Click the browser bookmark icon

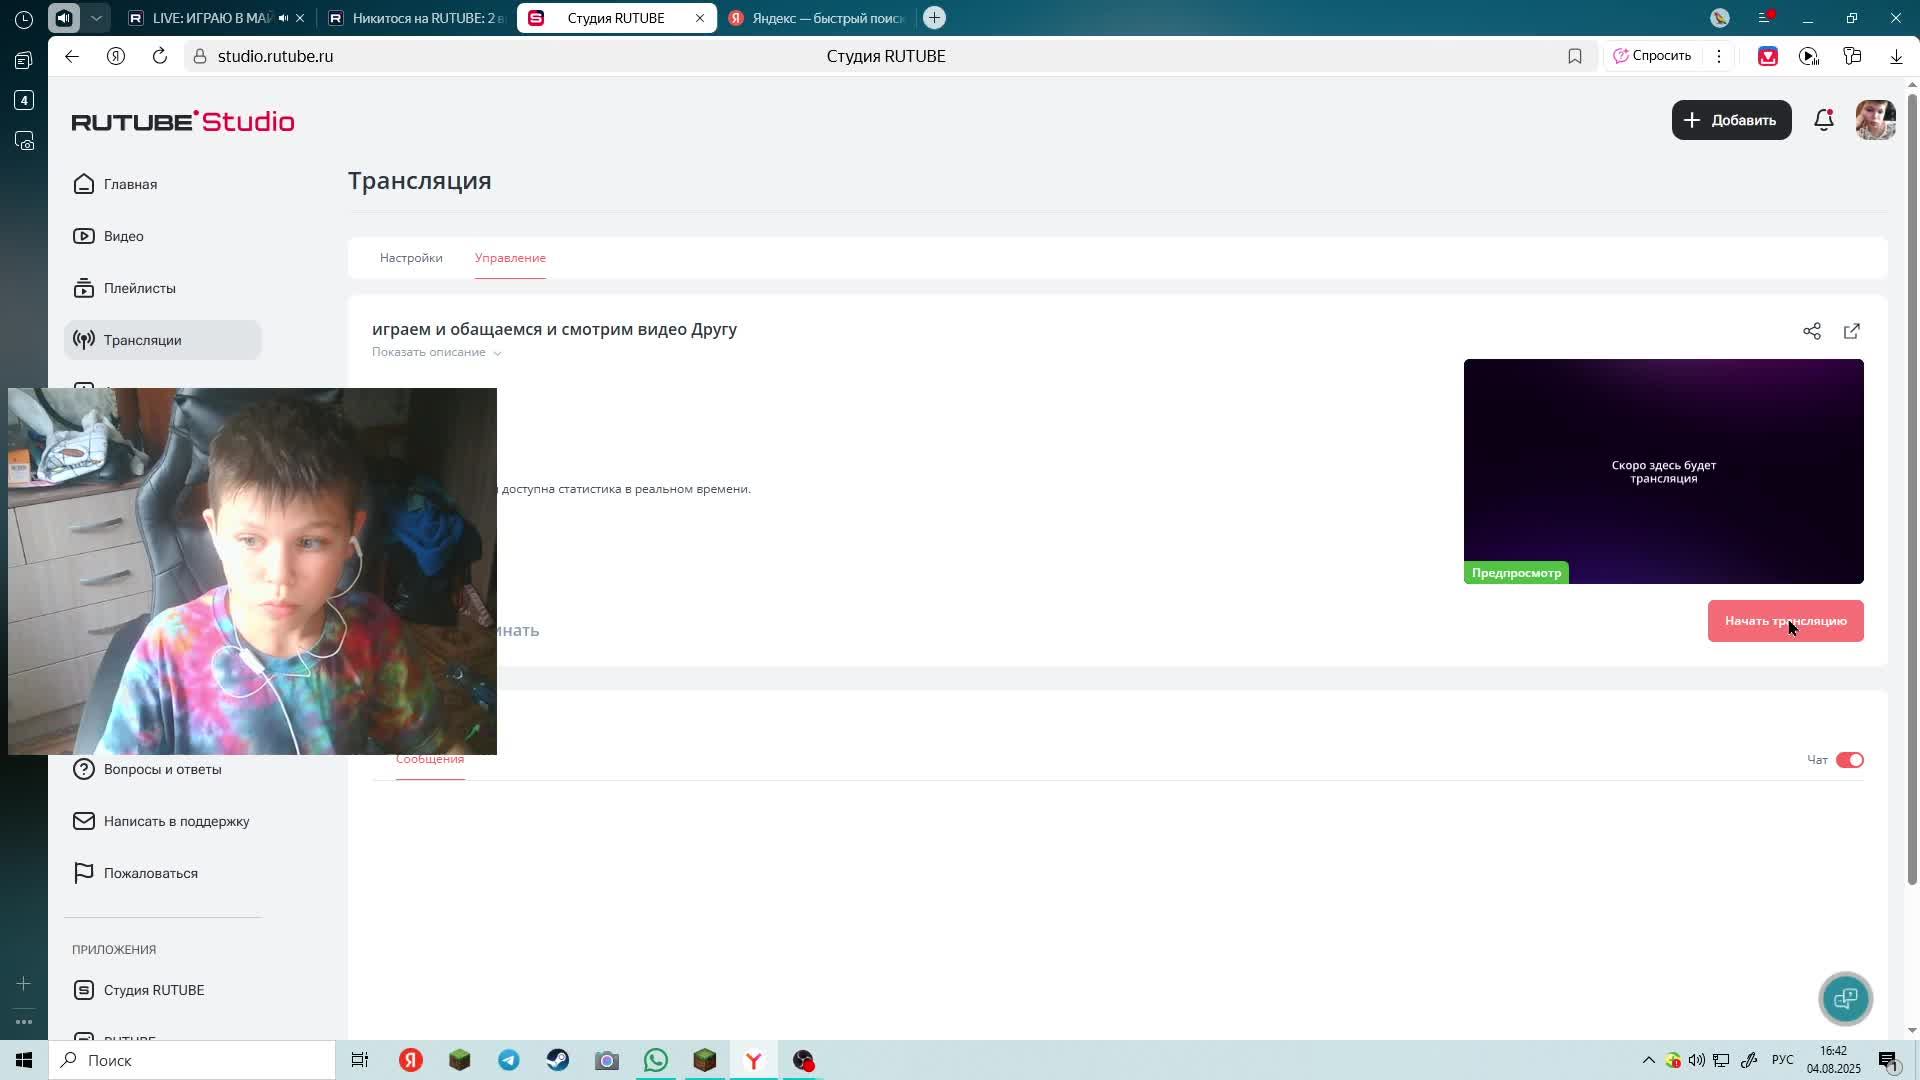coord(1574,56)
